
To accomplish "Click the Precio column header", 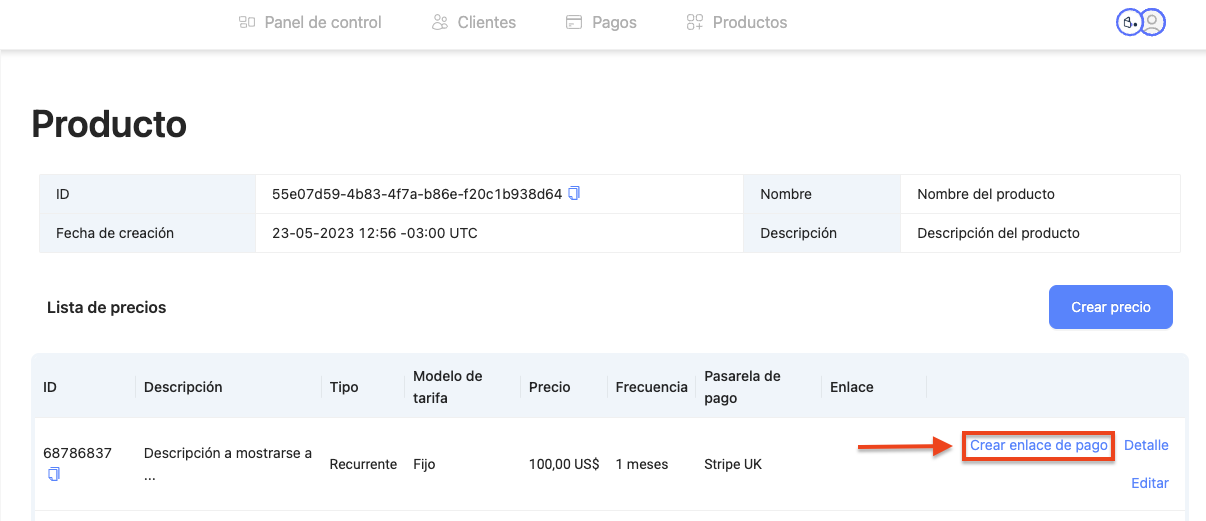I will point(549,387).
